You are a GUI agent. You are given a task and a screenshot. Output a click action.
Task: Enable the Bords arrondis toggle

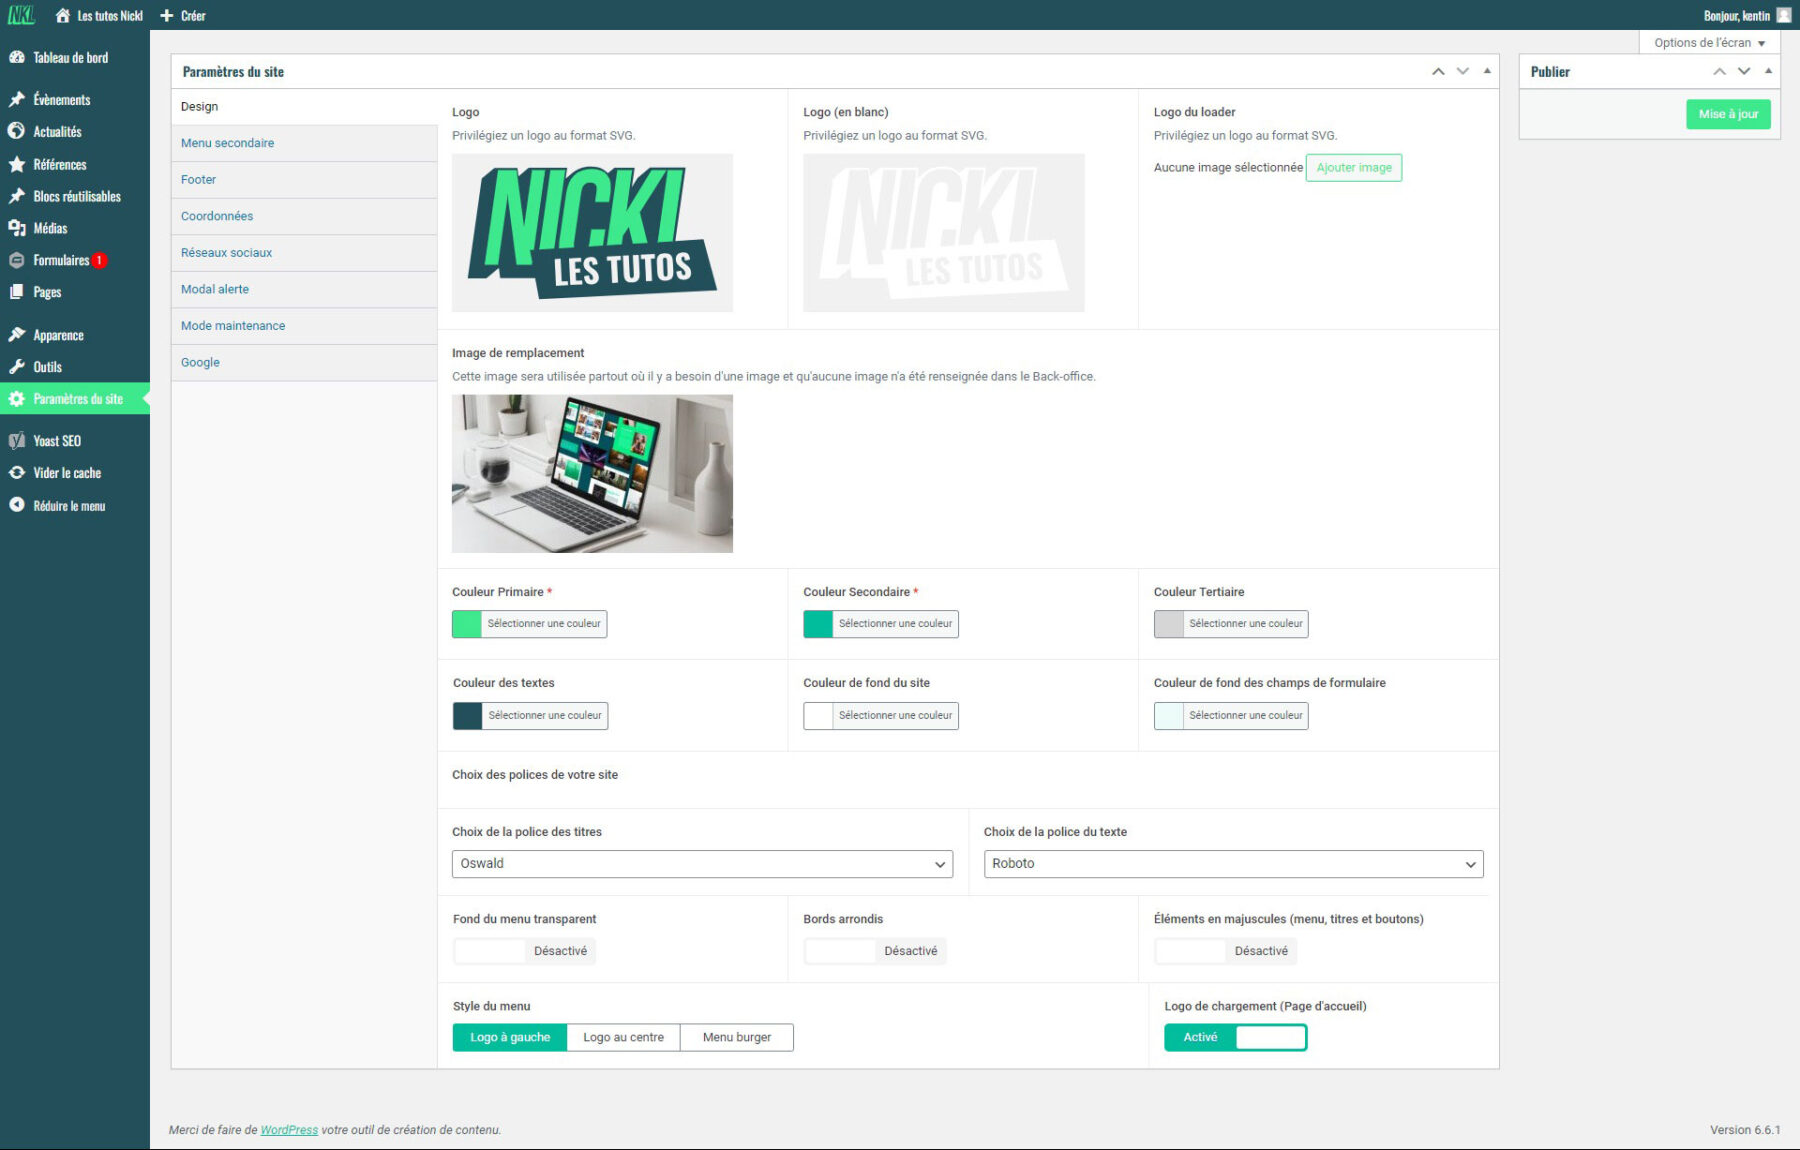point(874,951)
